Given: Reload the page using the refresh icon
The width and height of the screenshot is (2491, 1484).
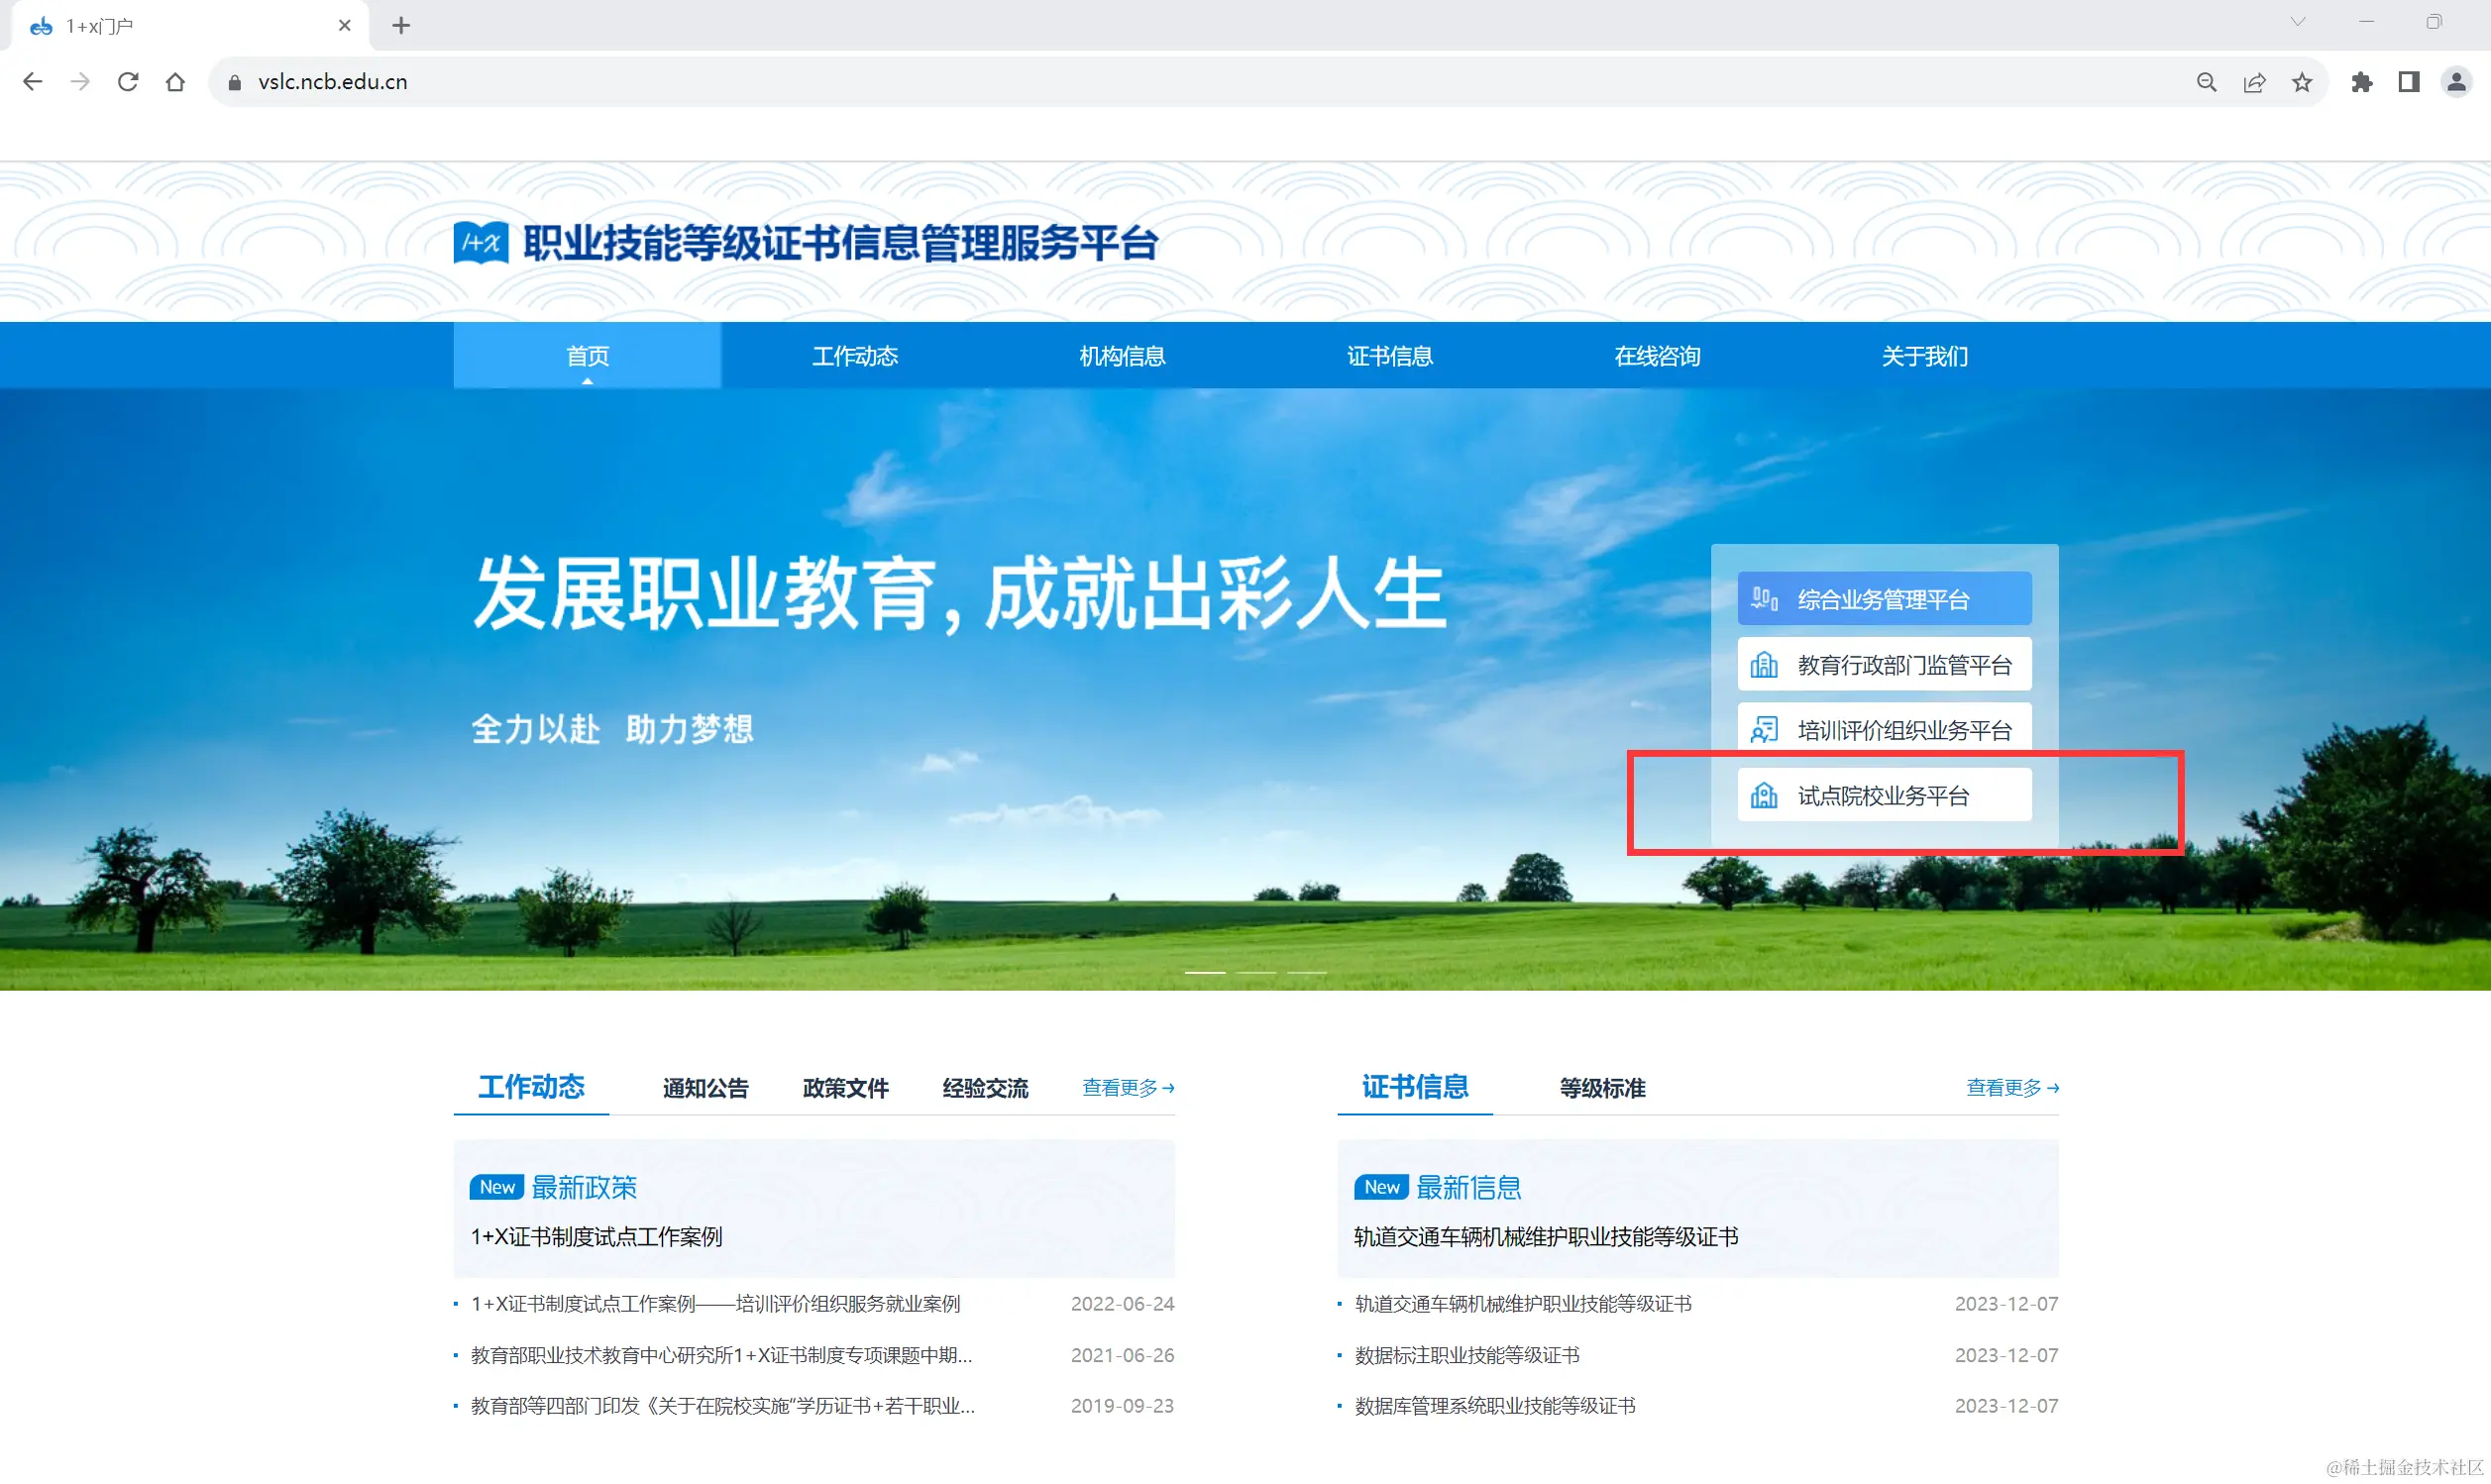Looking at the screenshot, I should [128, 81].
